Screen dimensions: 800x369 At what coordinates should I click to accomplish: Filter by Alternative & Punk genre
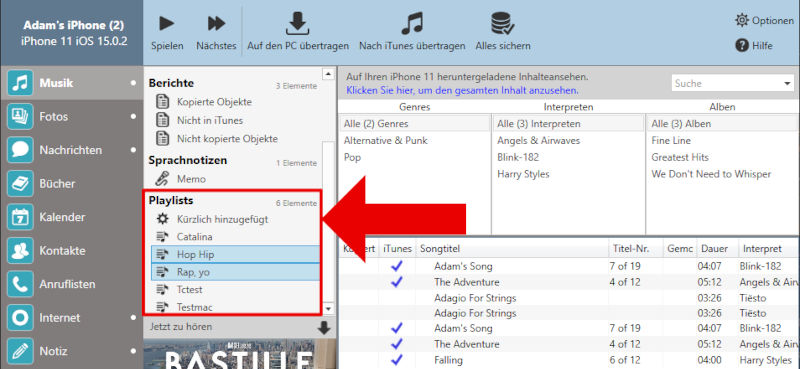(386, 140)
